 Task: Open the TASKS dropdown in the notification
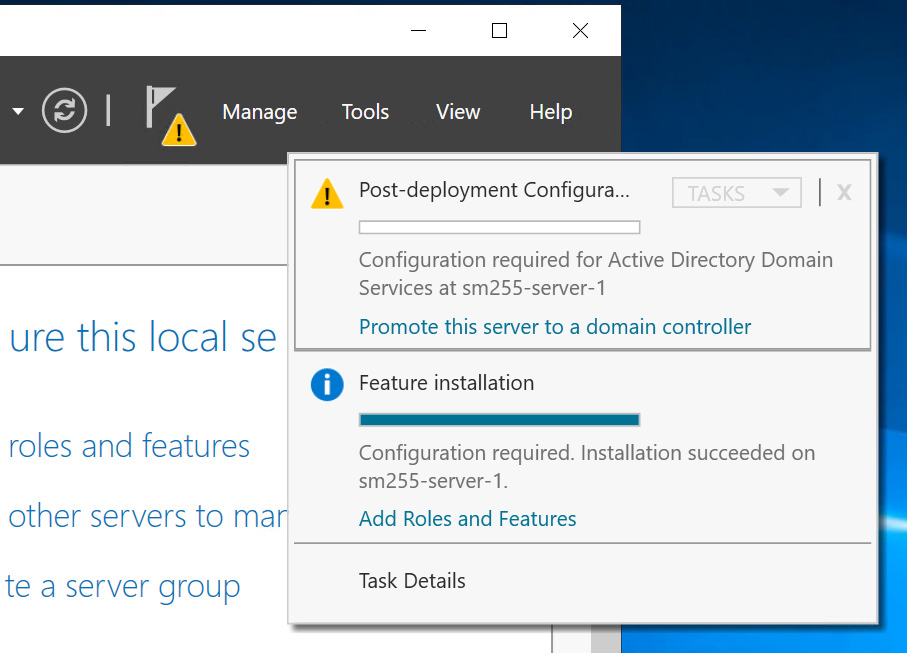tap(736, 193)
